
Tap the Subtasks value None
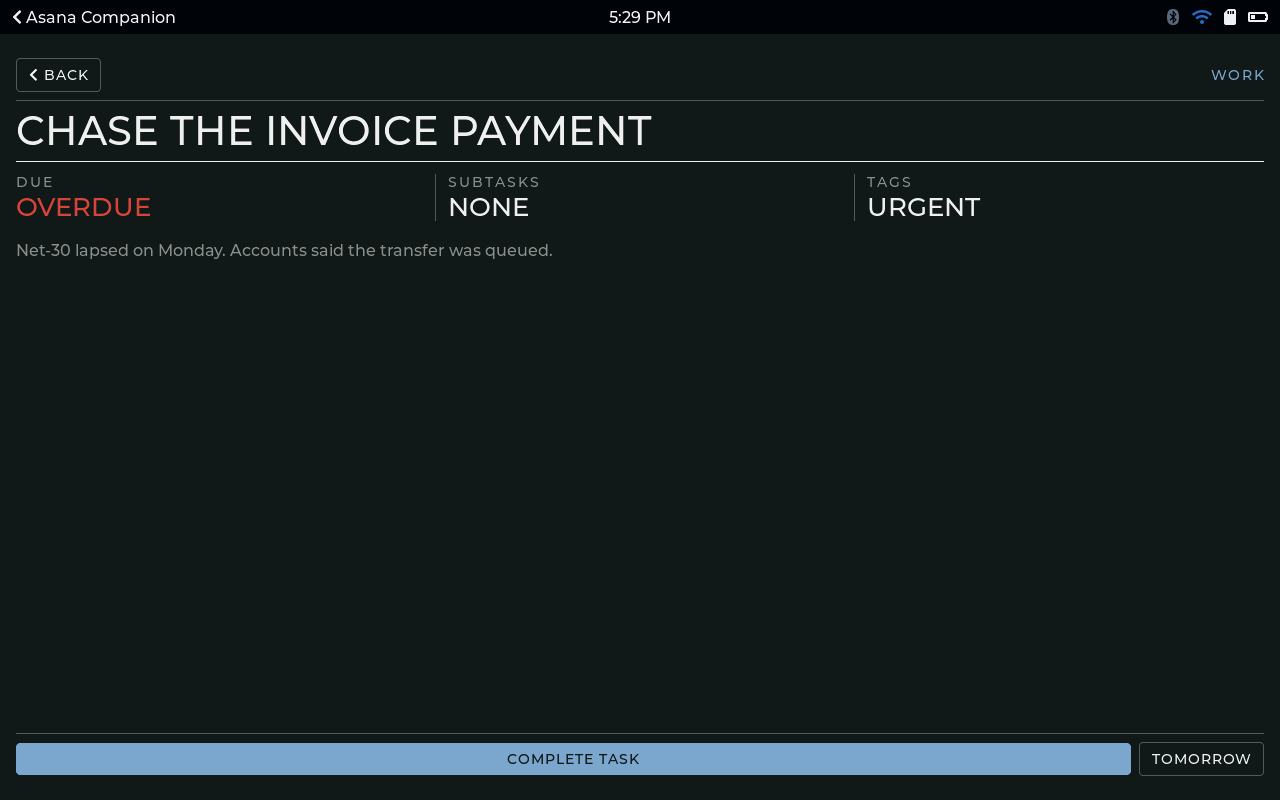[488, 207]
